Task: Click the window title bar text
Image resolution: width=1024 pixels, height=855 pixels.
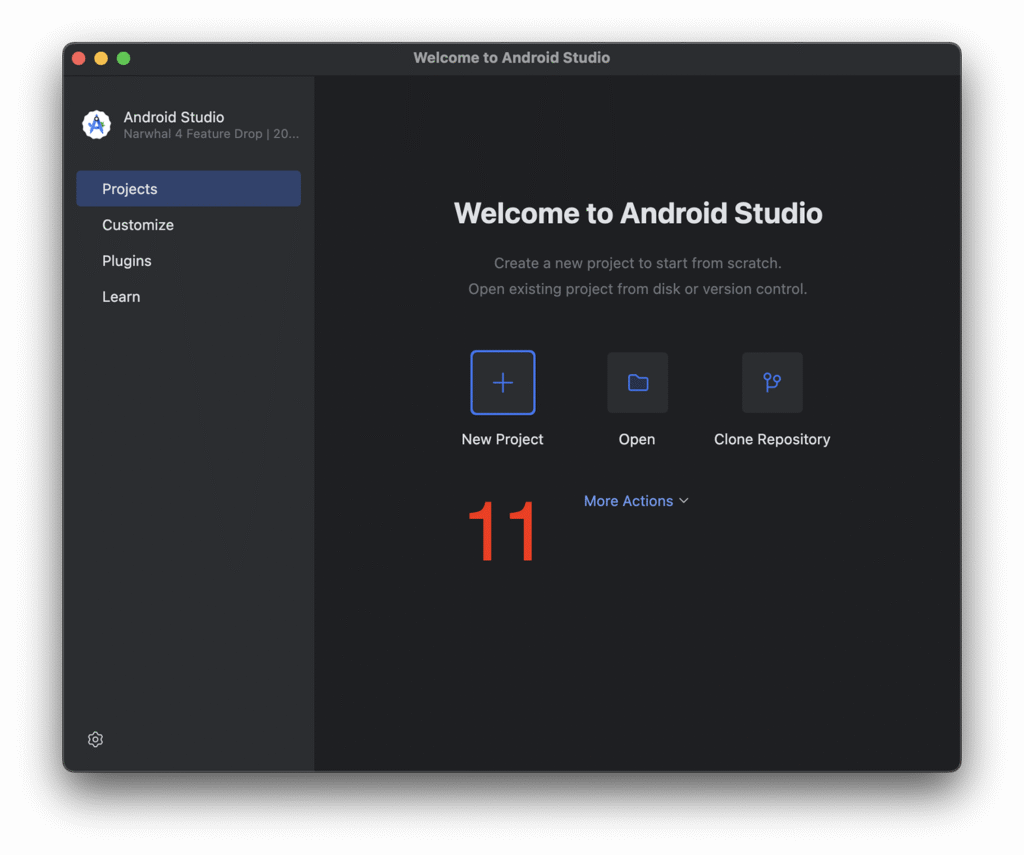Action: [x=512, y=58]
